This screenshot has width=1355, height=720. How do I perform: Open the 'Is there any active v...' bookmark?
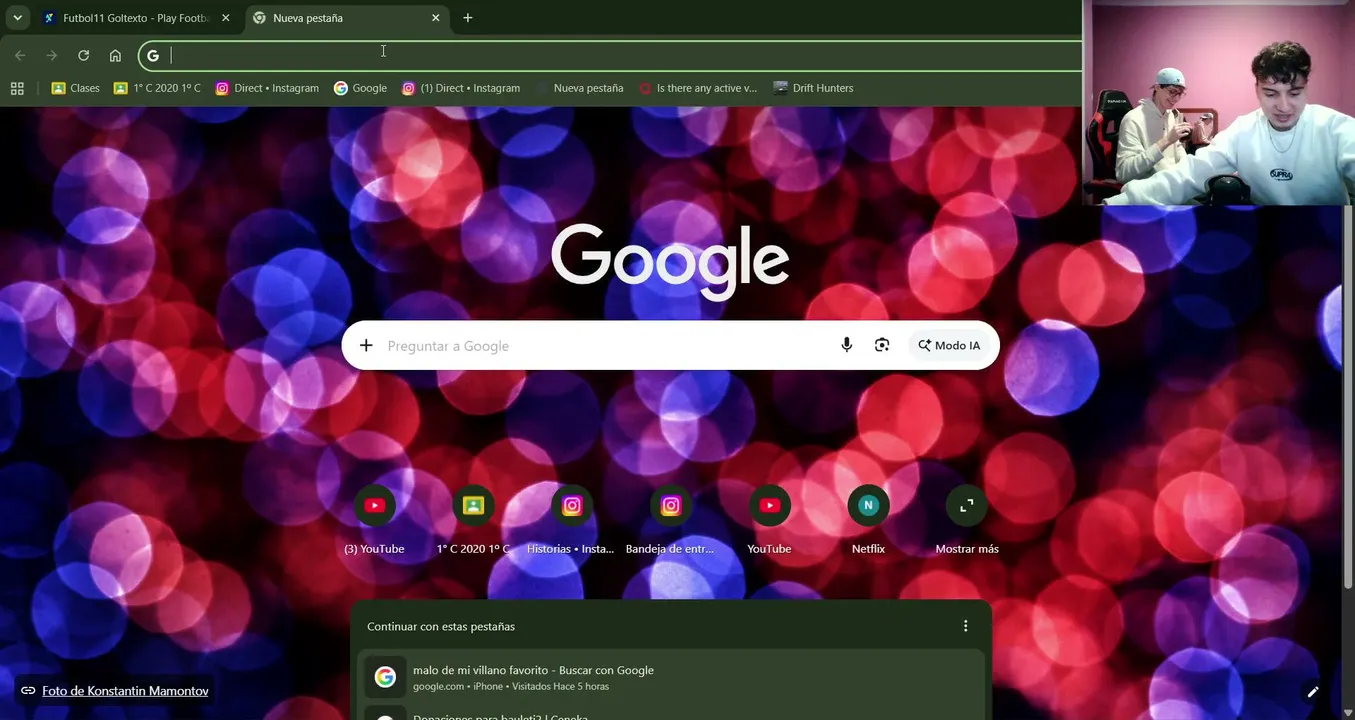click(698, 88)
